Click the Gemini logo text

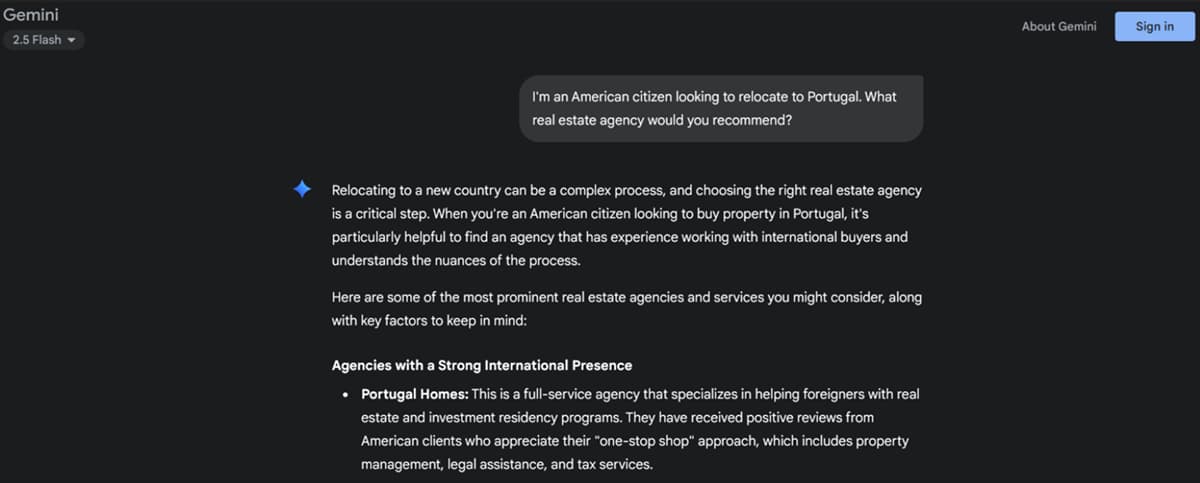31,15
